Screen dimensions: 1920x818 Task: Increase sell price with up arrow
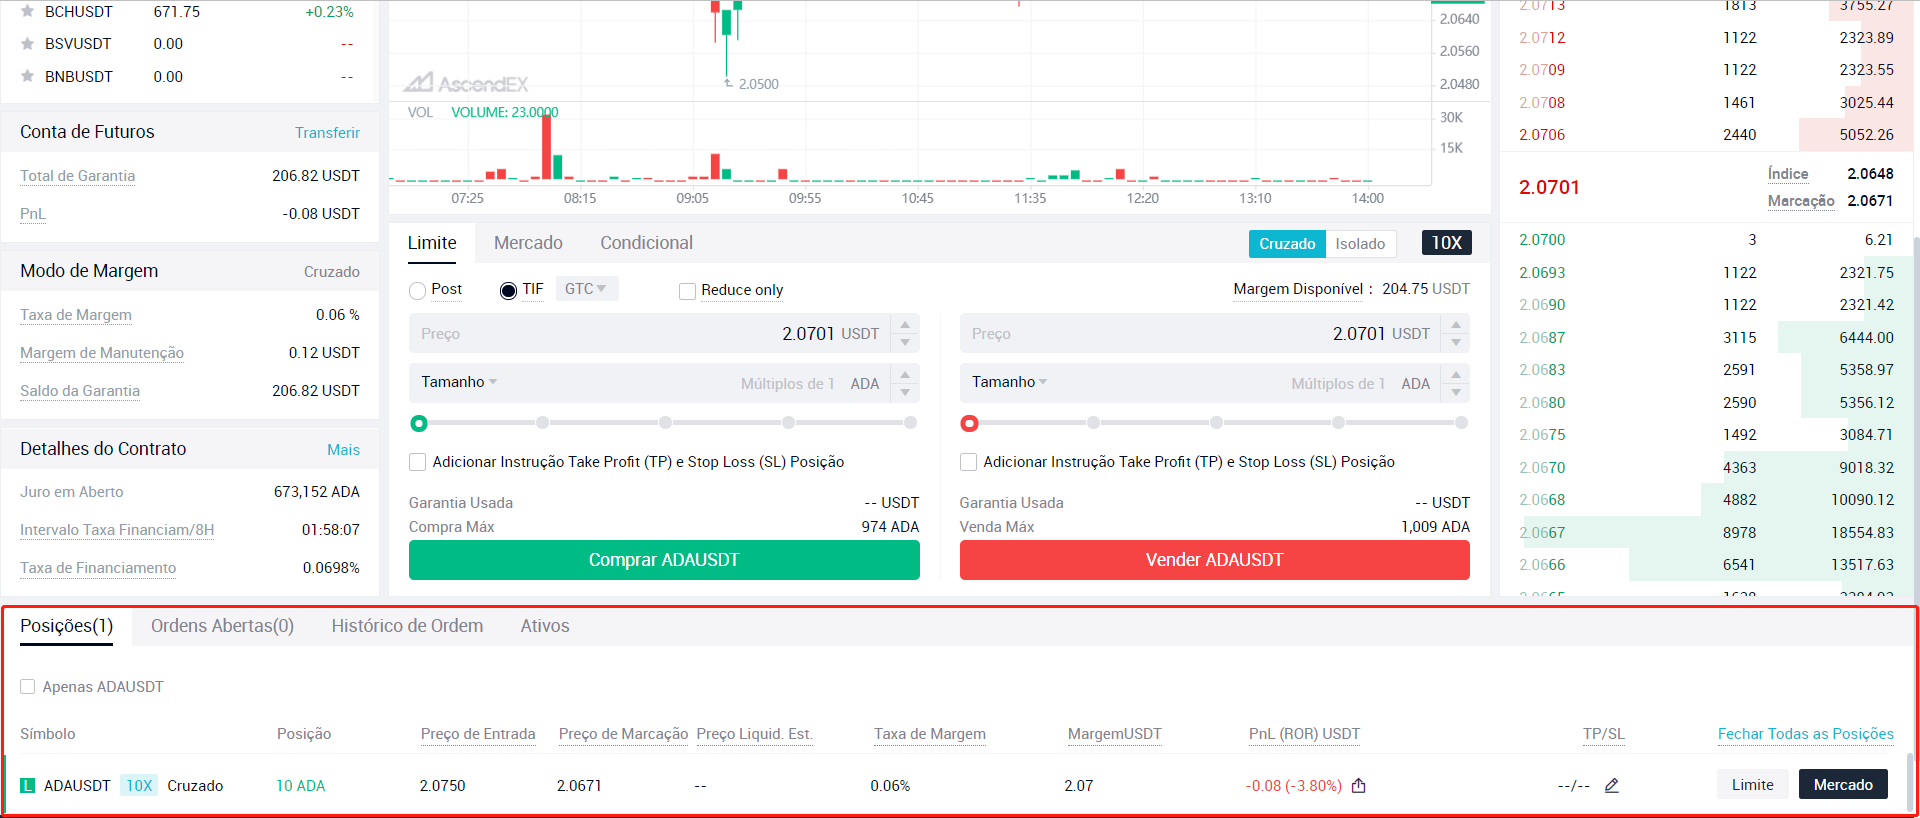pyautogui.click(x=1456, y=325)
